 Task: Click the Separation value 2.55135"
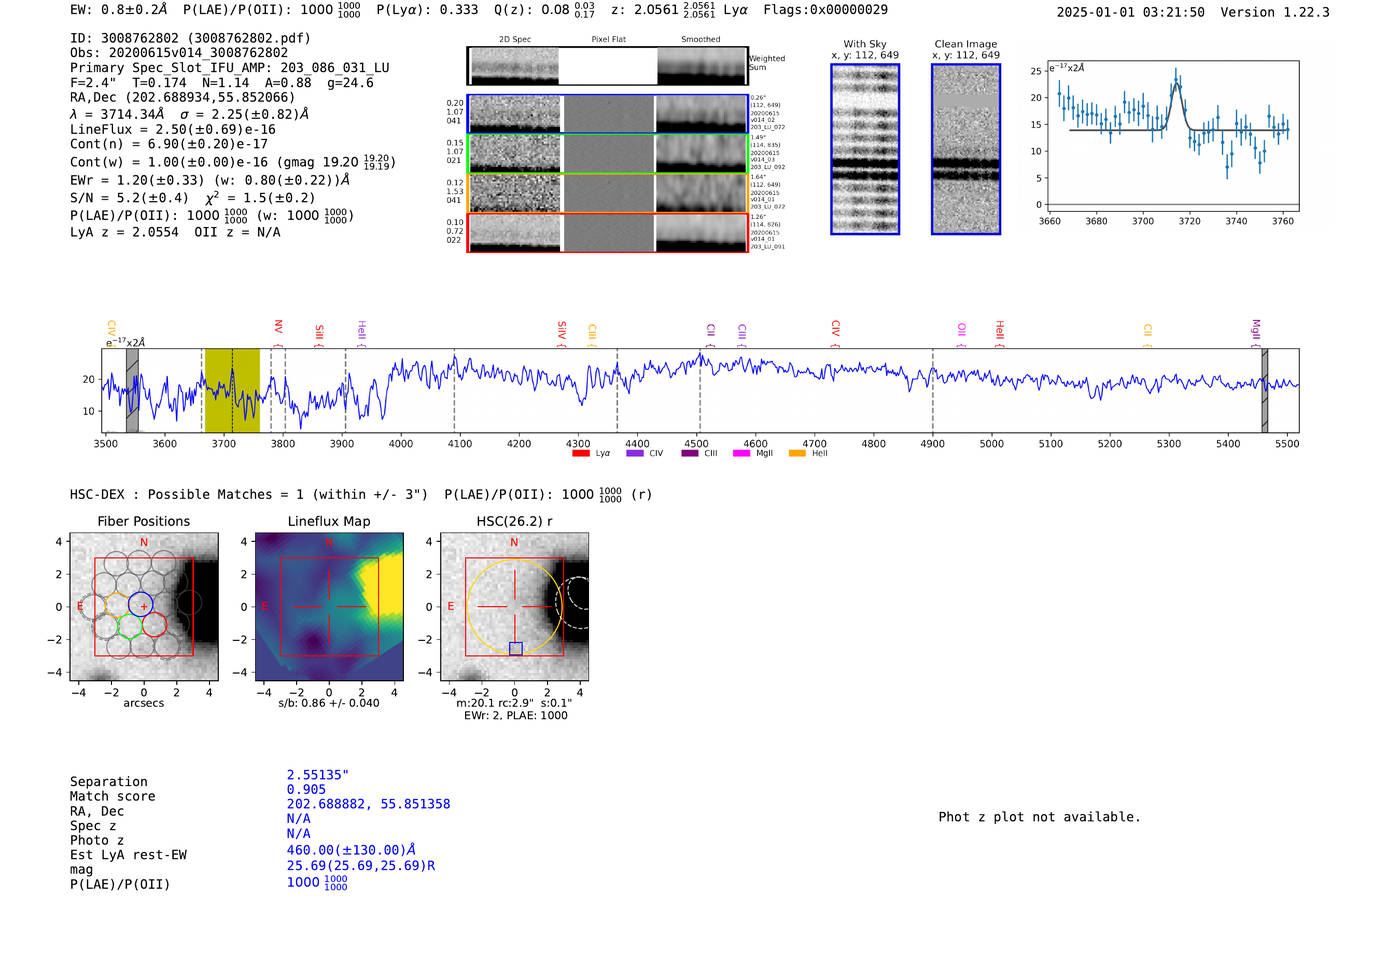[318, 775]
